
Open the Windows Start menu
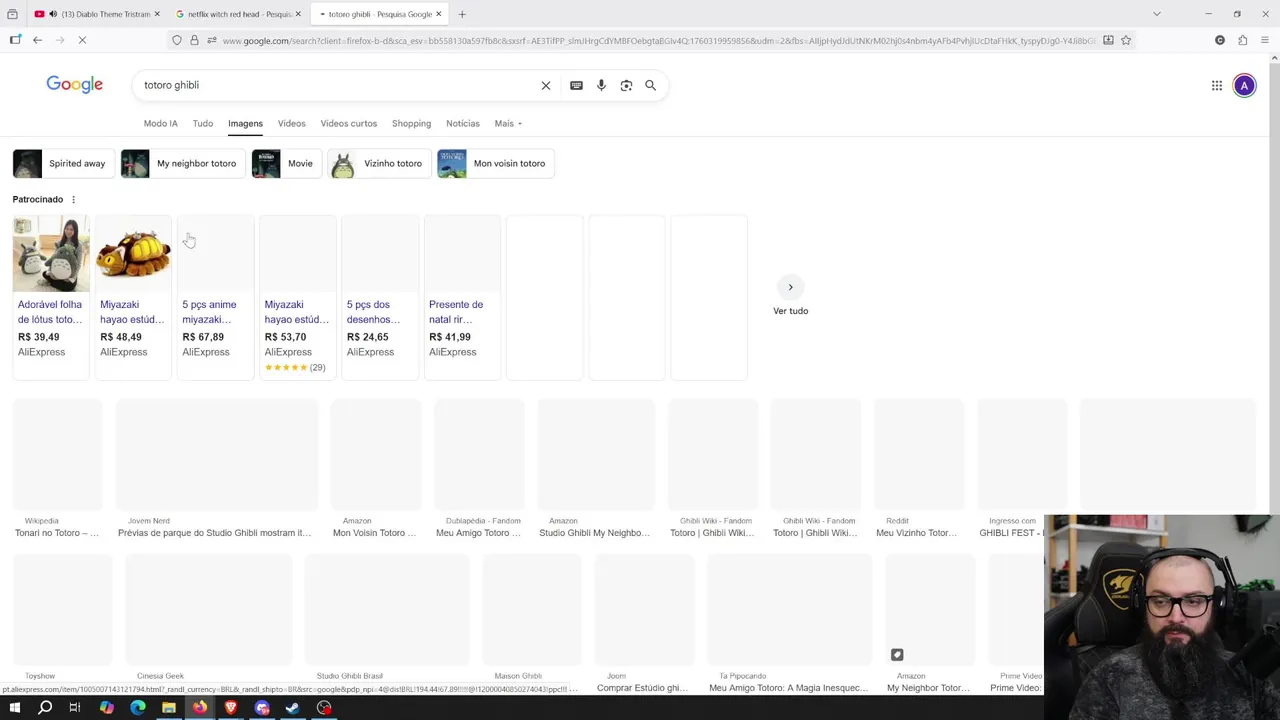[x=14, y=708]
